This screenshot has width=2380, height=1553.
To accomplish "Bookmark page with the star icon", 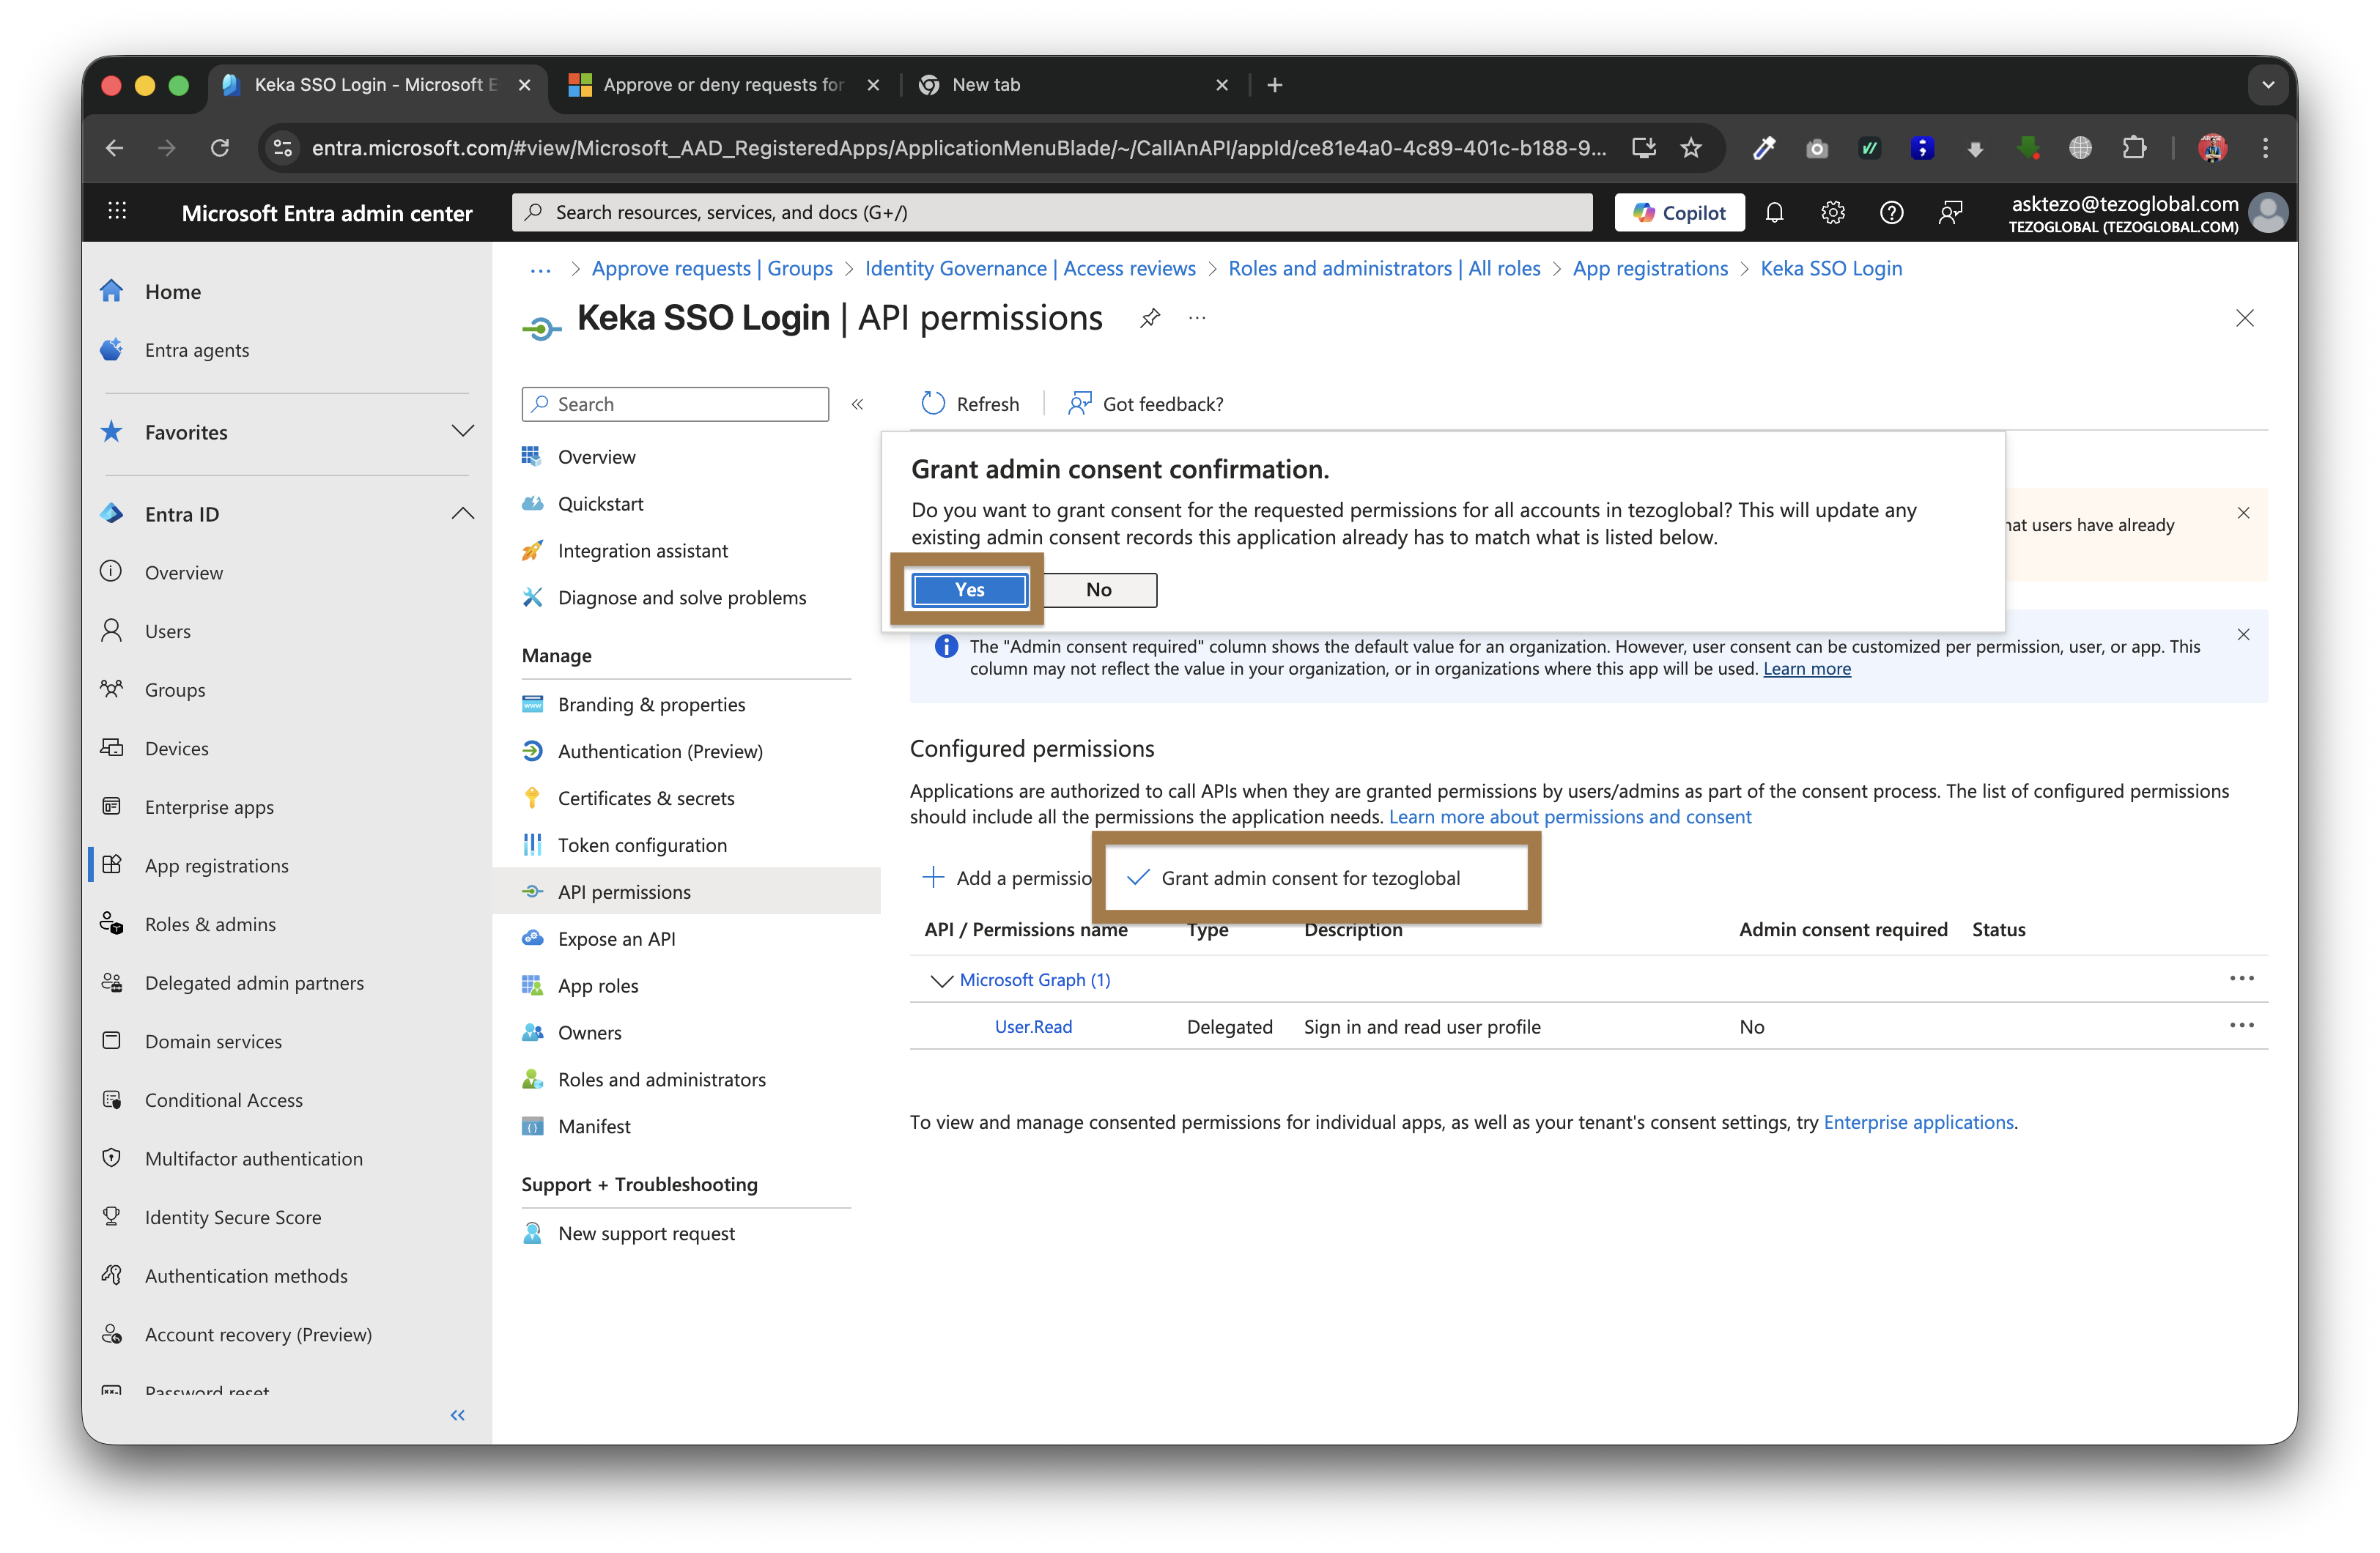I will point(1690,148).
